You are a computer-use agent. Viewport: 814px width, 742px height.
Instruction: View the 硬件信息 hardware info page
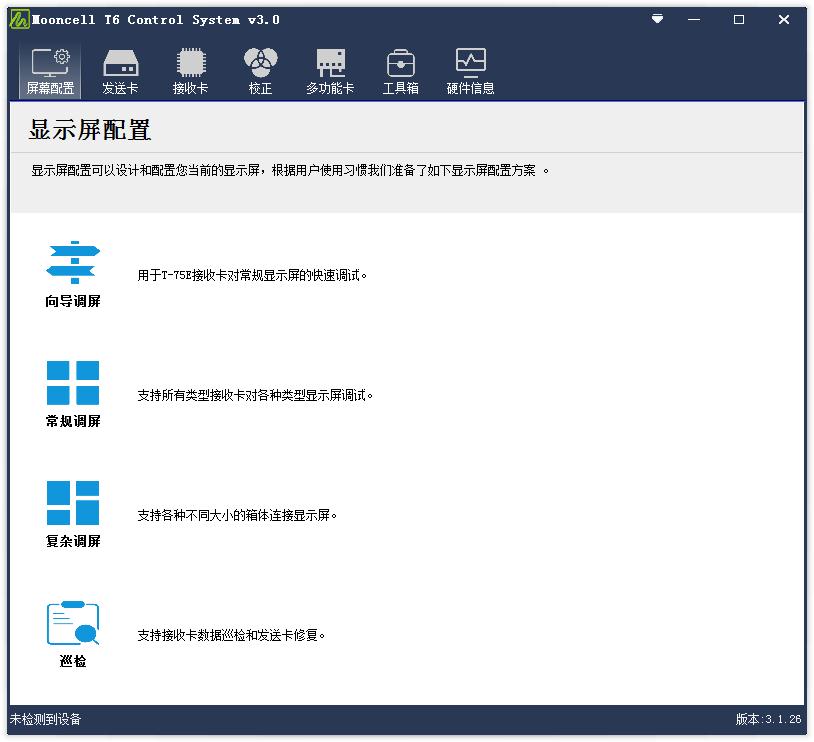point(470,71)
